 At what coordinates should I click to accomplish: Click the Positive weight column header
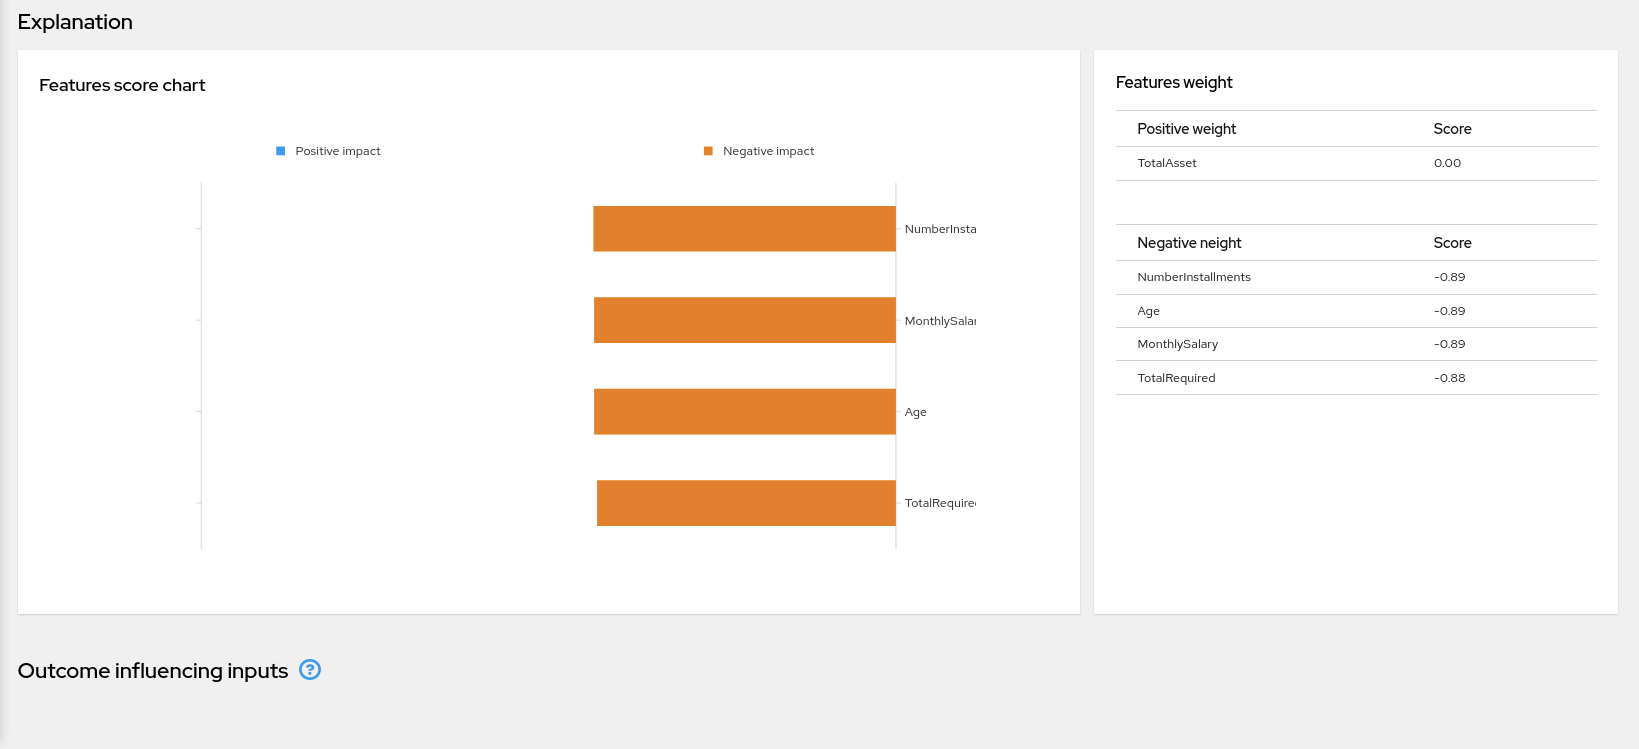1187,129
